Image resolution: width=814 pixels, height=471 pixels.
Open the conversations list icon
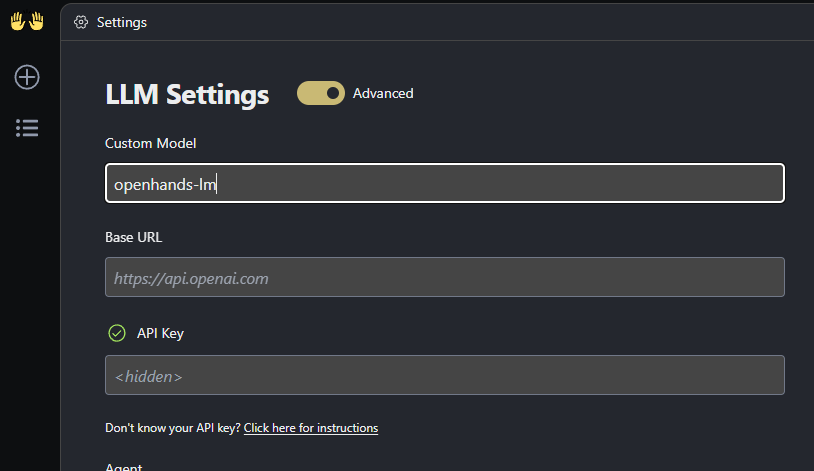[x=27, y=128]
